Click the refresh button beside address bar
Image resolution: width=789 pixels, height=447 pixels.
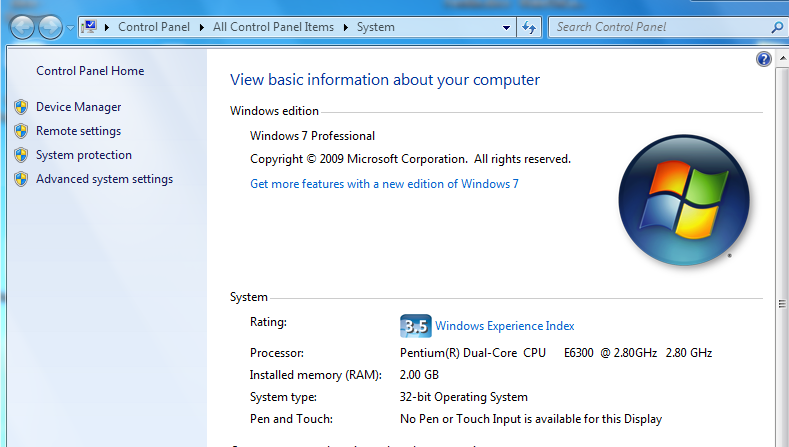[530, 27]
